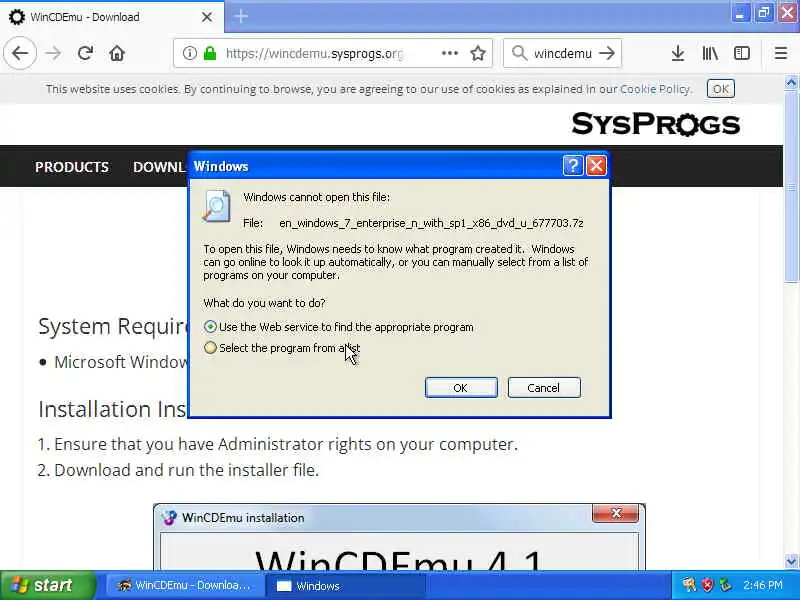Viewport: 800px width, 600px height.
Task: Accept cookies with the OK button
Action: pos(720,89)
